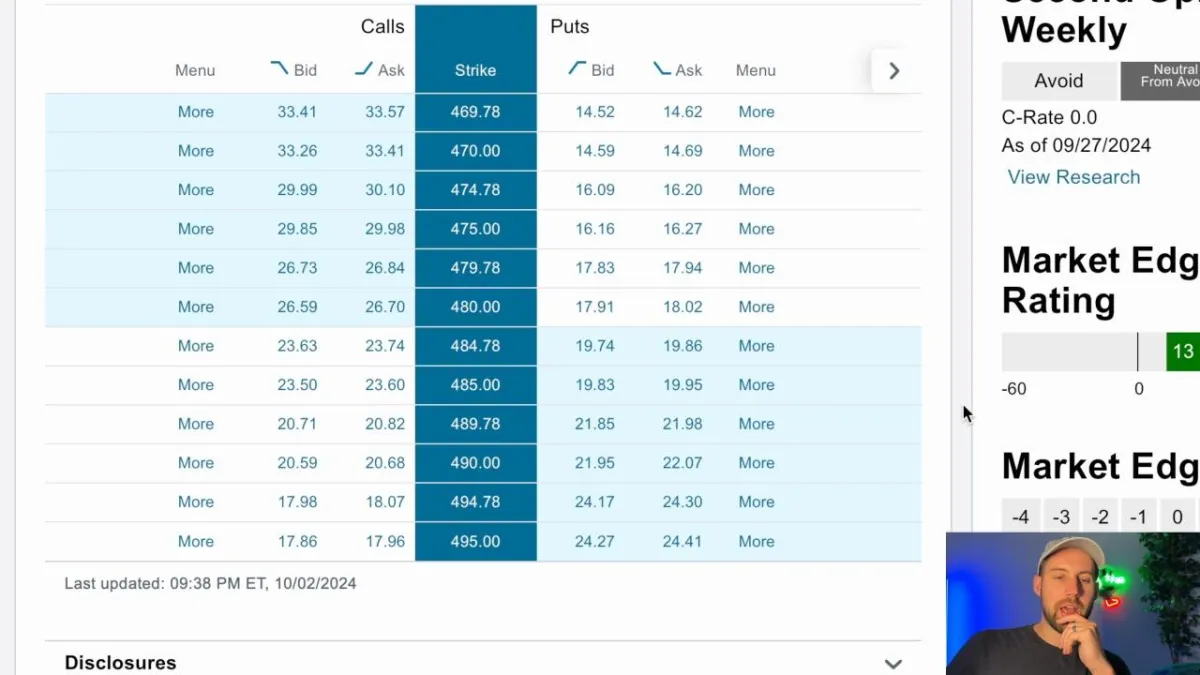Image resolution: width=1200 pixels, height=675 pixels.
Task: Click the Puts ask price 24.41
Action: pos(682,541)
